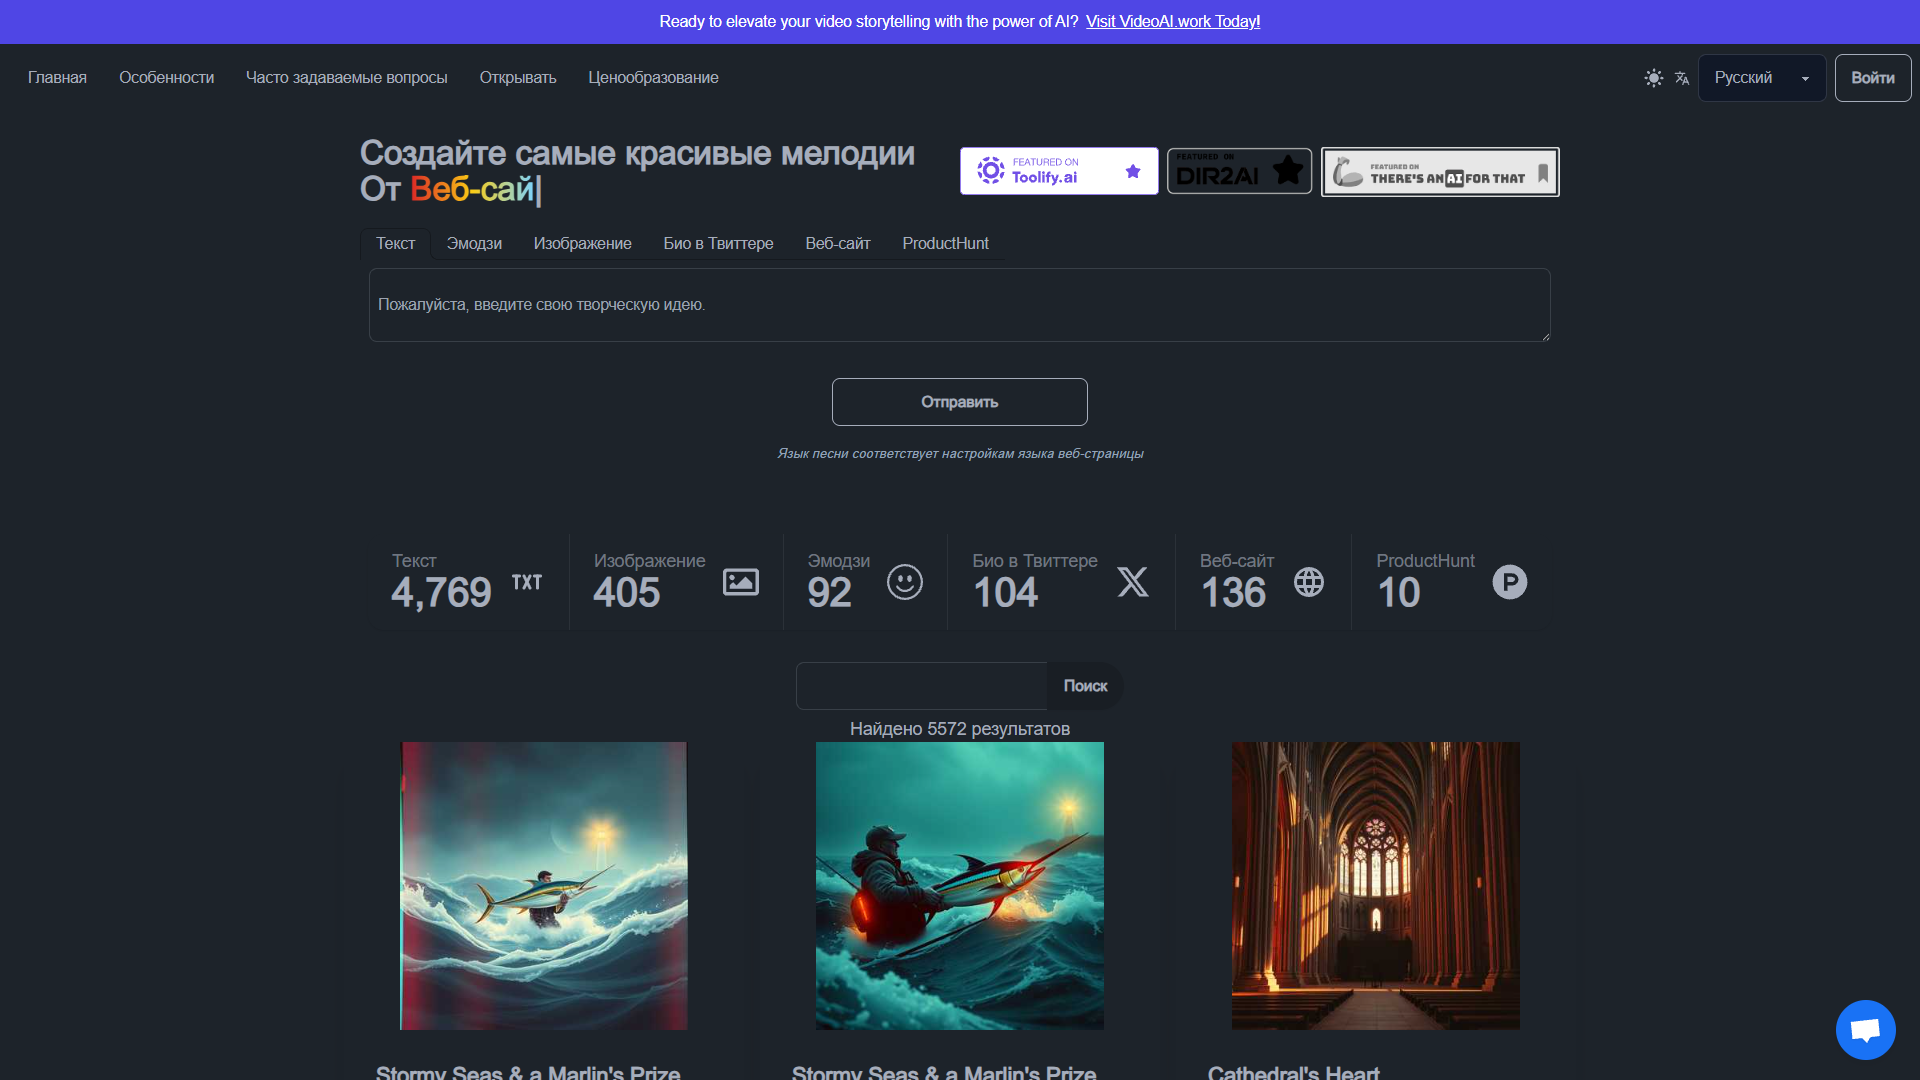Click the translate language icon
Image resolution: width=1920 pixels, height=1080 pixels.
coord(1682,78)
